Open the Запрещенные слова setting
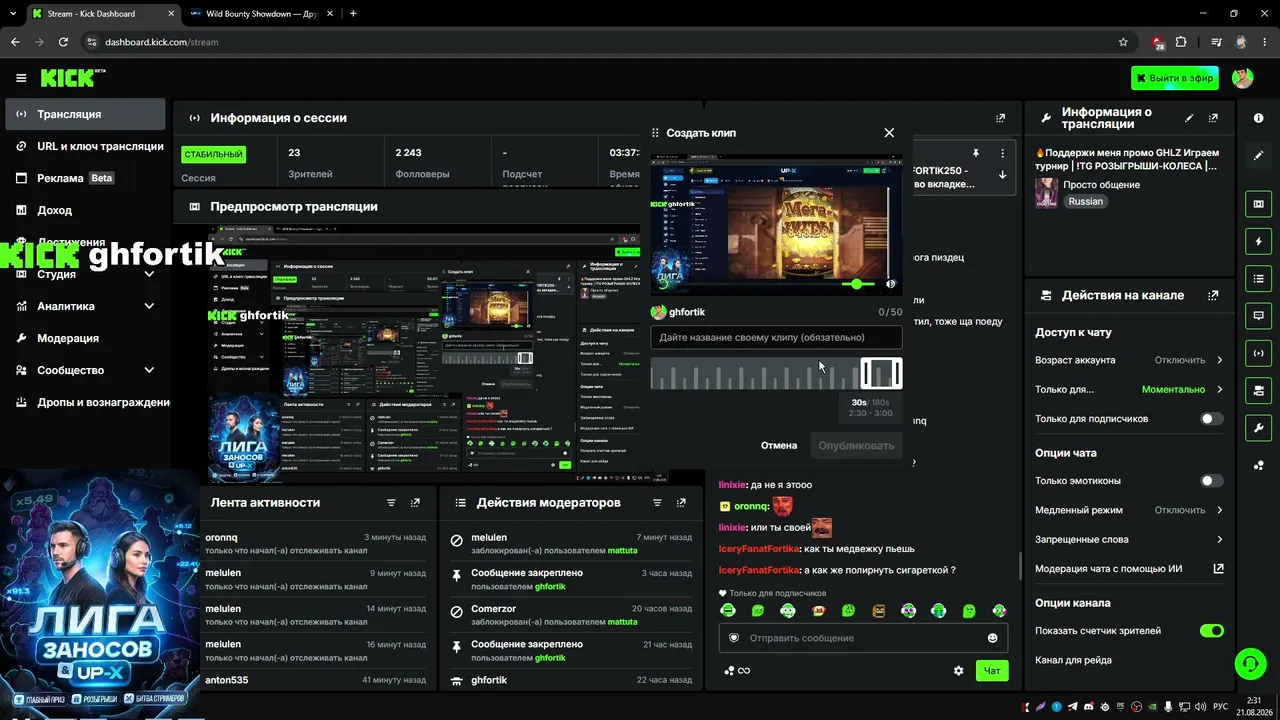The width and height of the screenshot is (1280, 720). [1129, 539]
